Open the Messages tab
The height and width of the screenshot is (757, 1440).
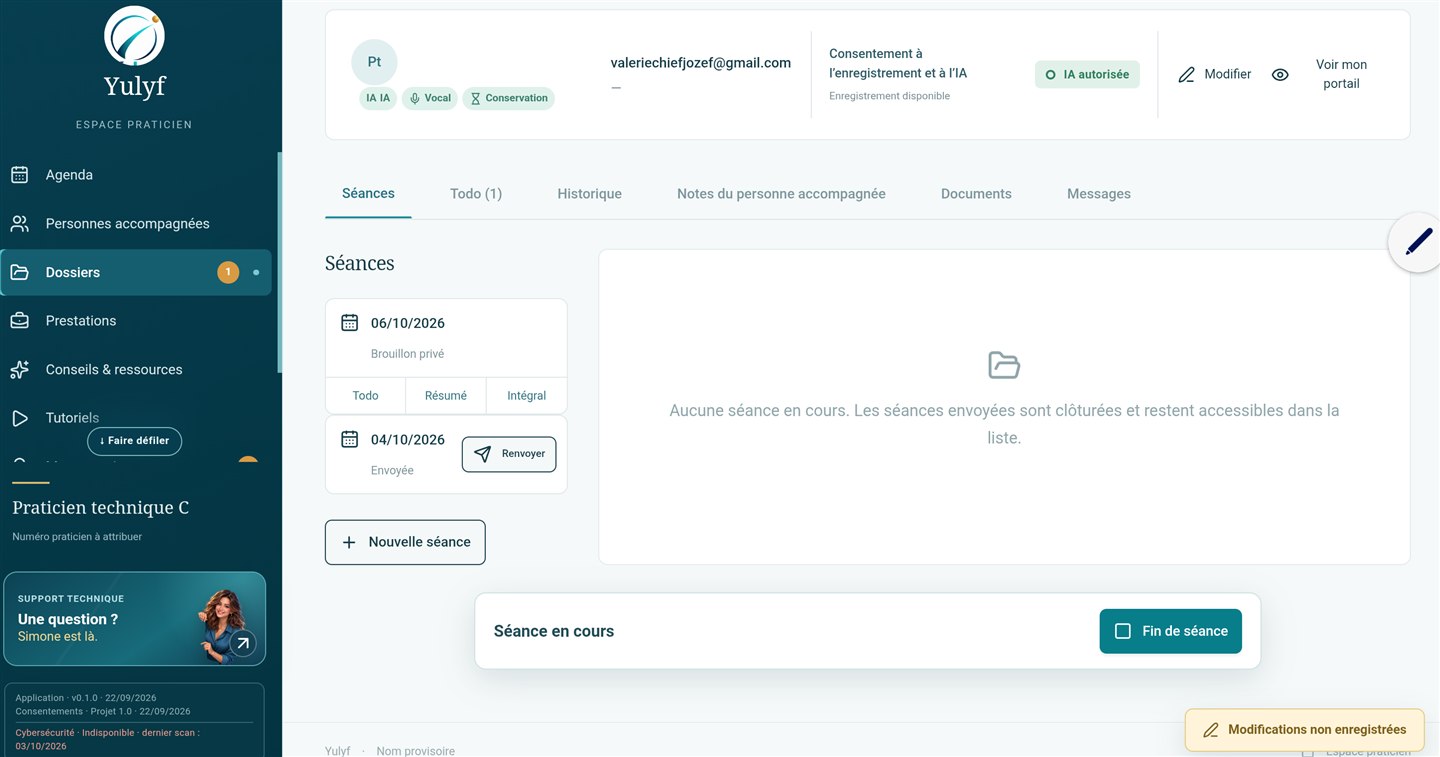point(1099,194)
